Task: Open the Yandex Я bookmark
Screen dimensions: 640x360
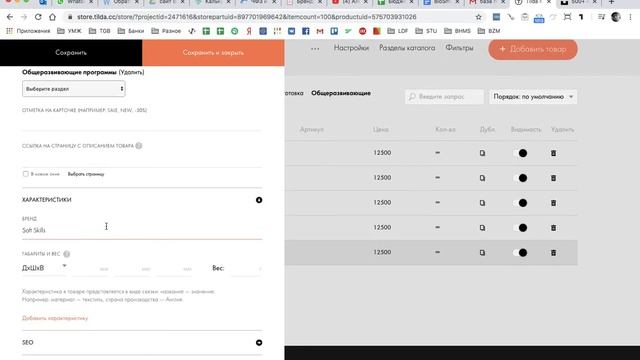Action: coord(249,31)
